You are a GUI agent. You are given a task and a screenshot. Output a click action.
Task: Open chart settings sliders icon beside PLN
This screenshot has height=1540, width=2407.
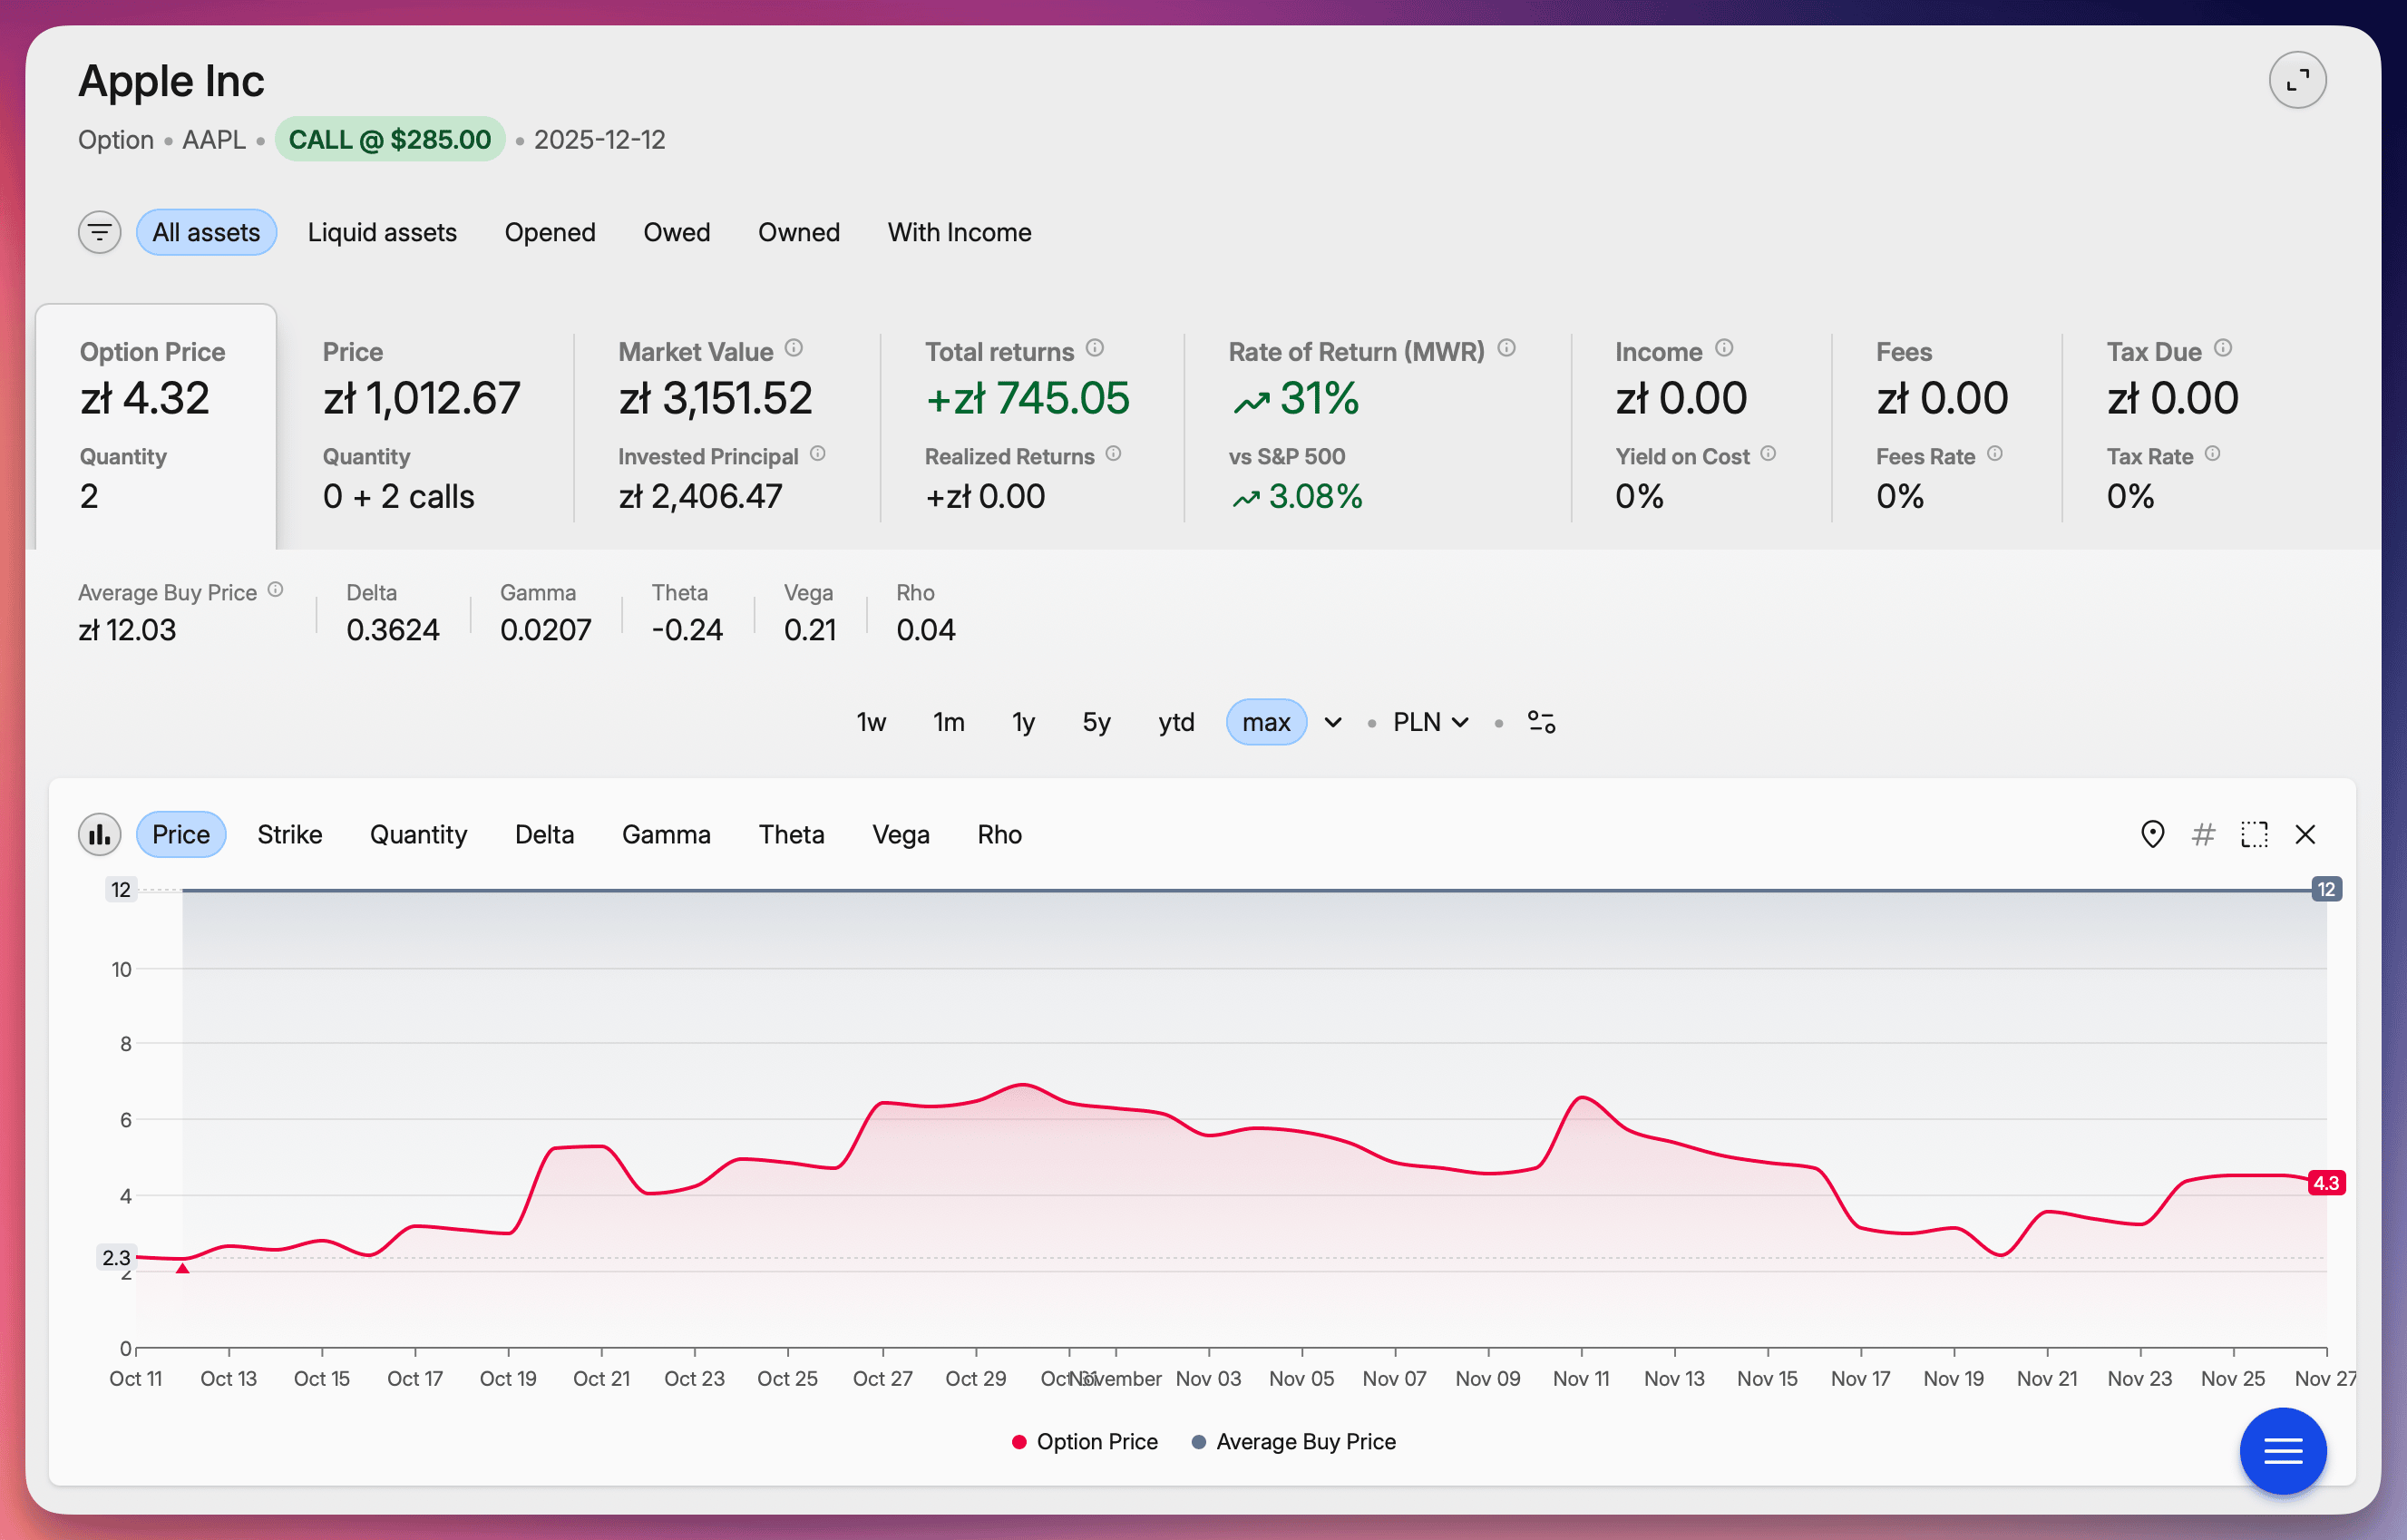1541,721
